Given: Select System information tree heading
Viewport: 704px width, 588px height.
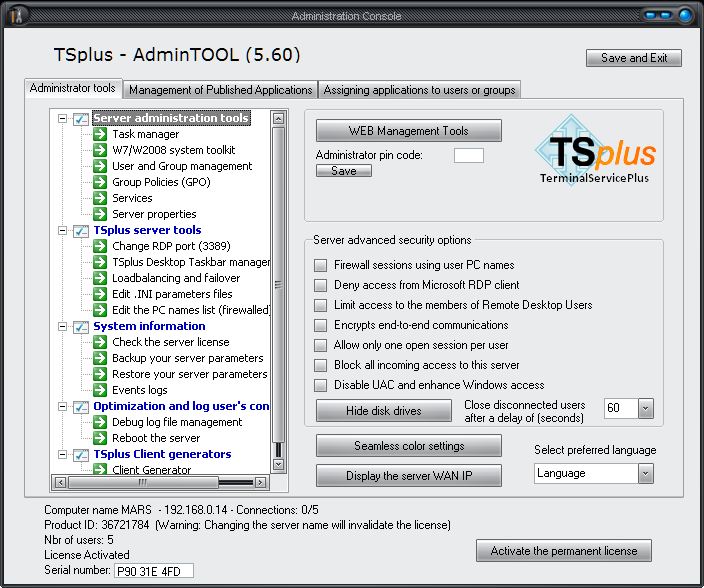Looking at the screenshot, I should point(149,326).
